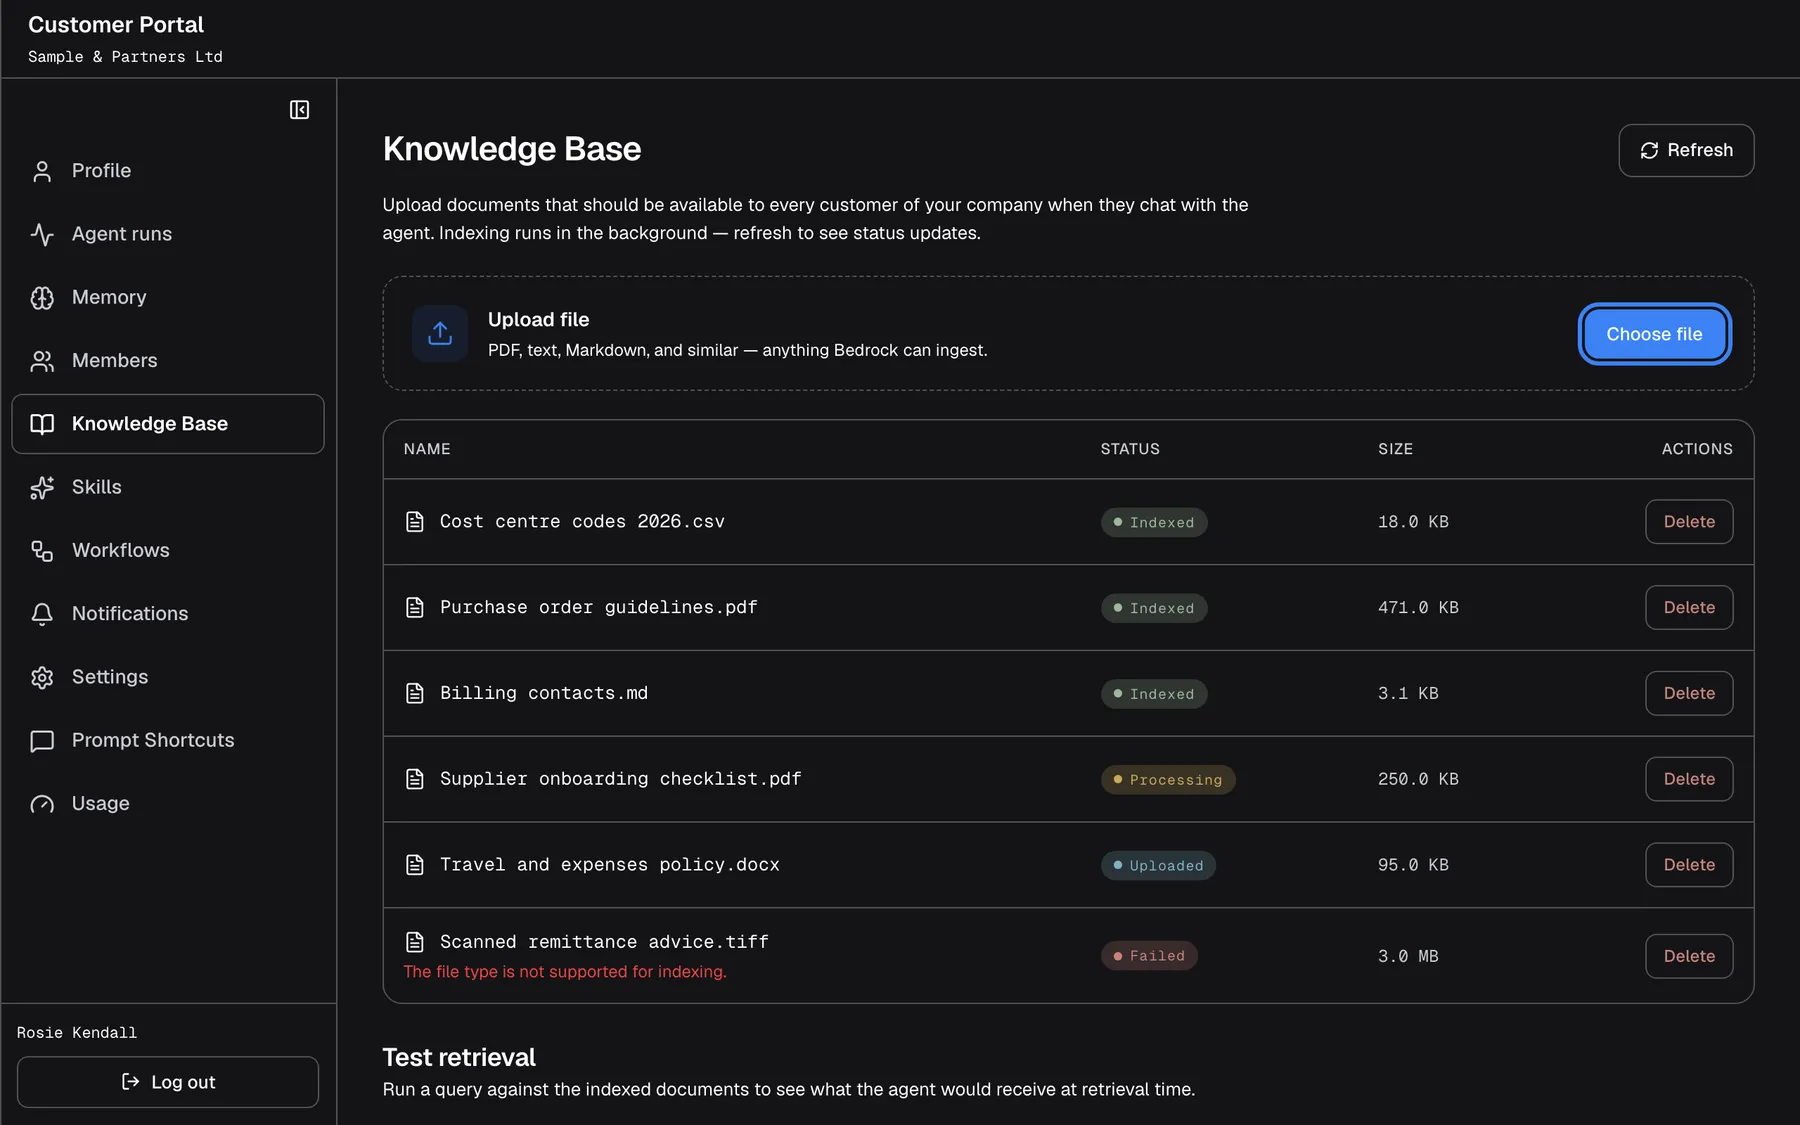Click the Memory brain icon

point(42,298)
